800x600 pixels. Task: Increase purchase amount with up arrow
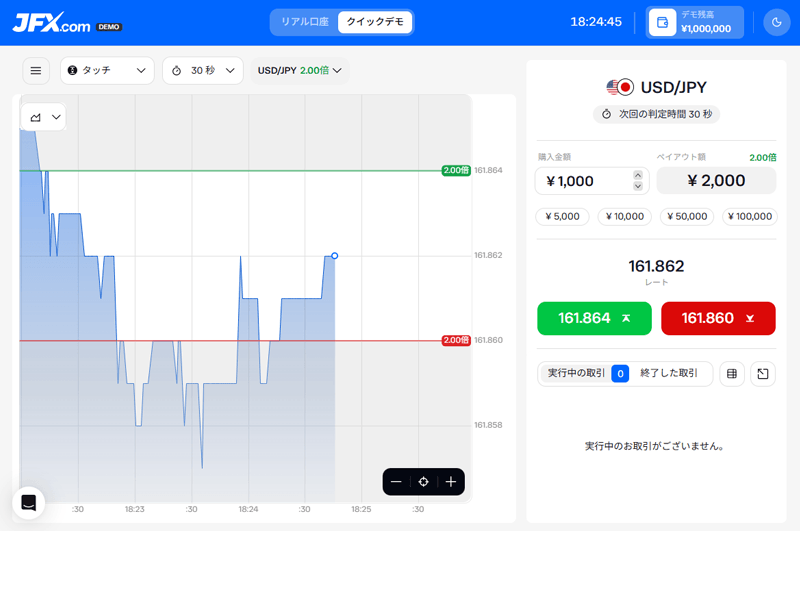638,175
